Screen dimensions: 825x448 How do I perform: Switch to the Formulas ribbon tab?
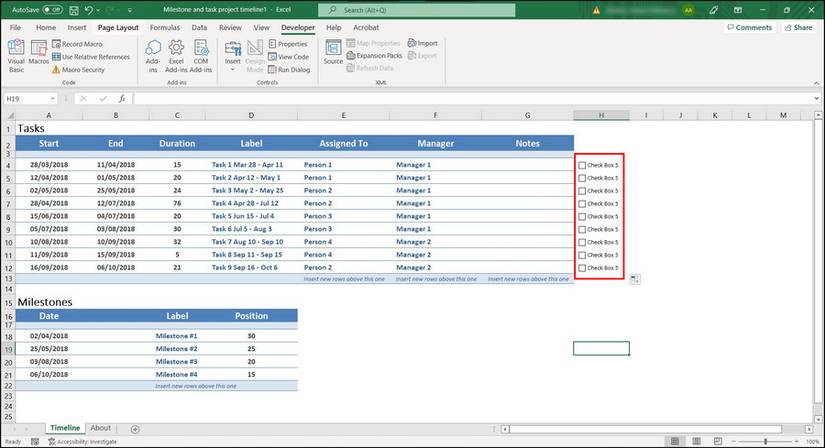pos(165,28)
